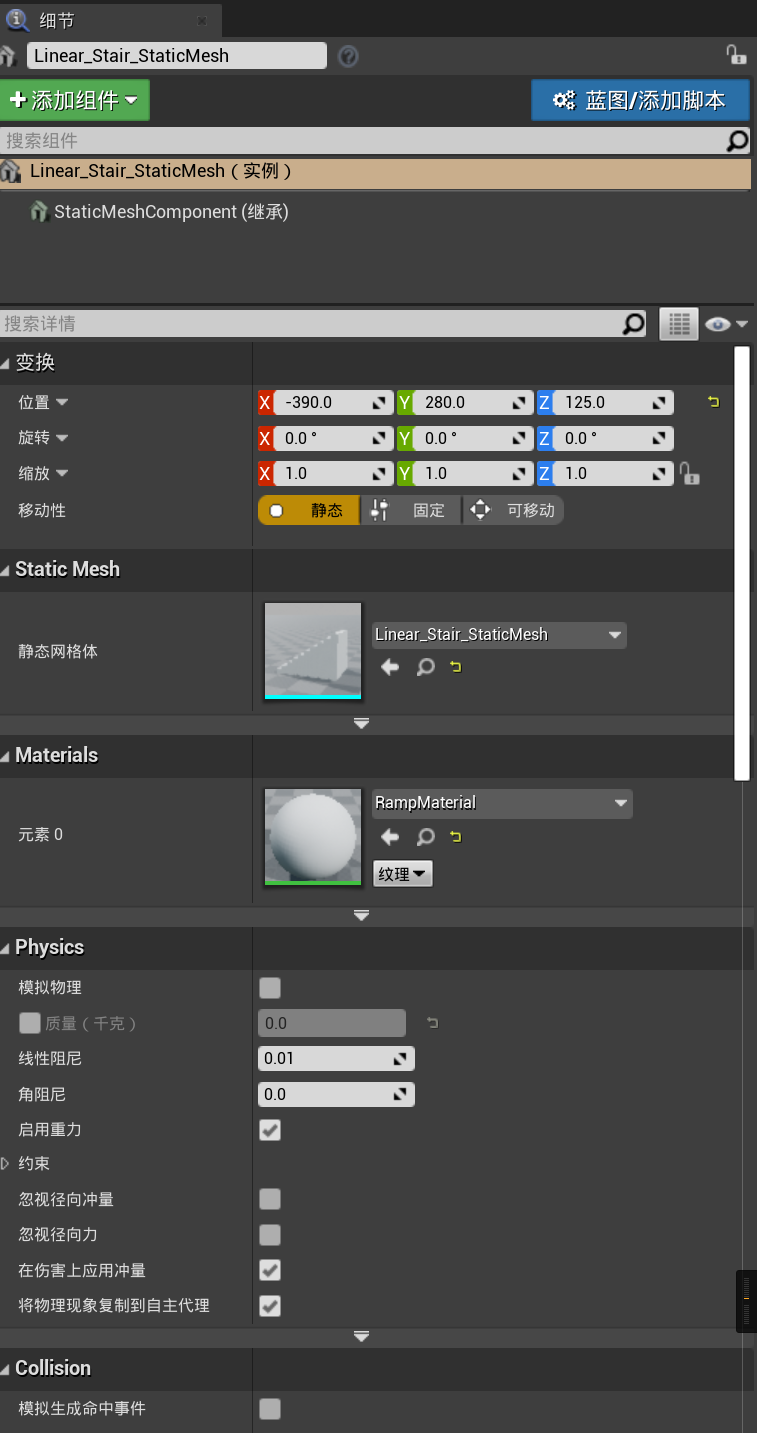Click the details panel vertical scrollbar
The image size is (757, 1433).
tap(741, 563)
